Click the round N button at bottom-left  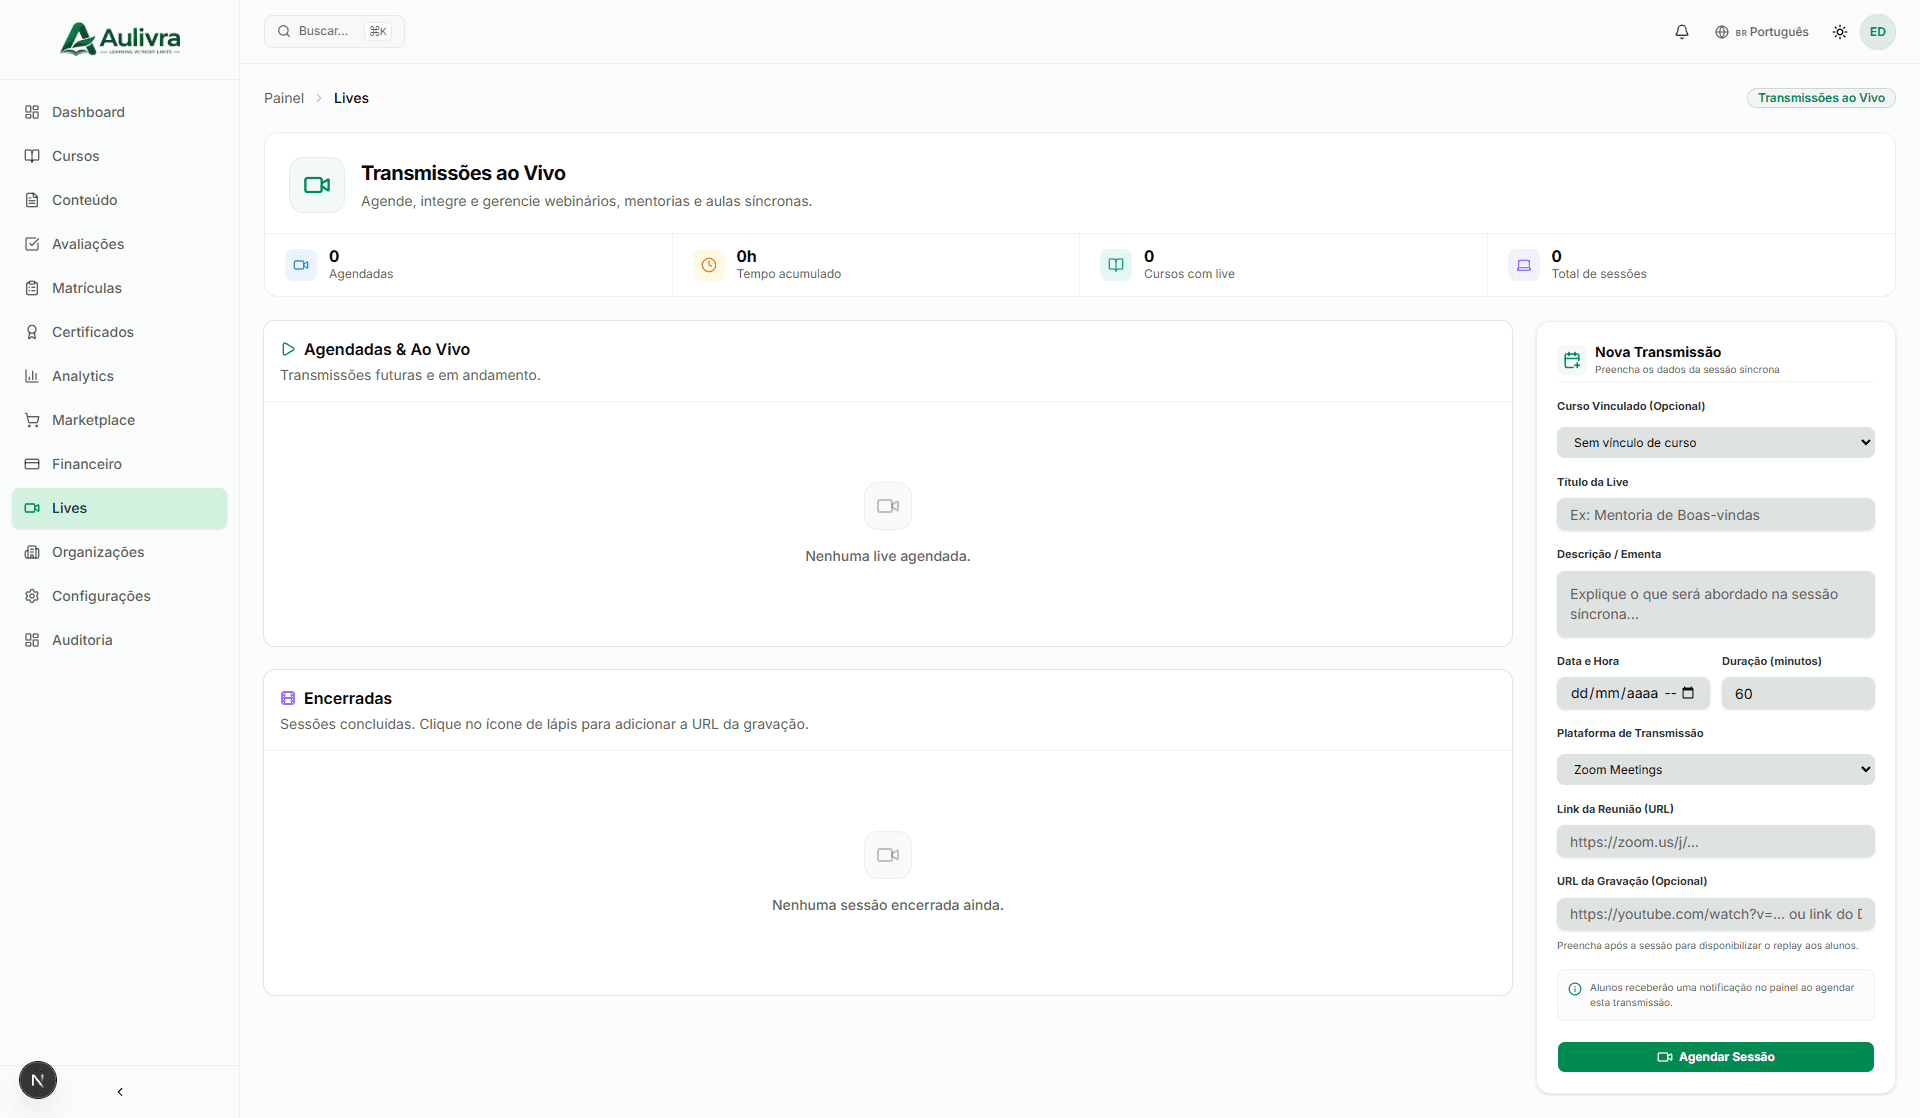pyautogui.click(x=38, y=1080)
